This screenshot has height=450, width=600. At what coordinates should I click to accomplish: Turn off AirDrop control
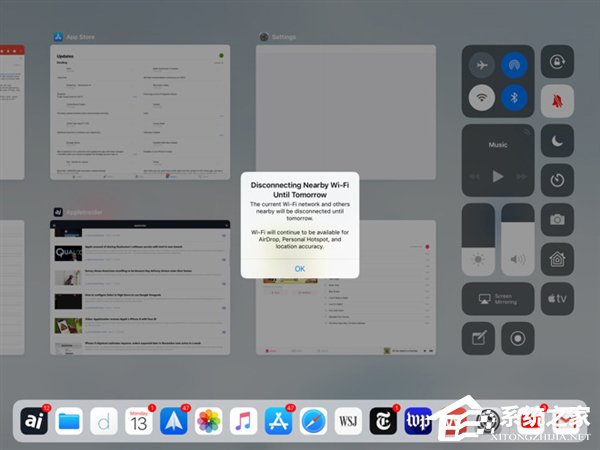pyautogui.click(x=517, y=62)
